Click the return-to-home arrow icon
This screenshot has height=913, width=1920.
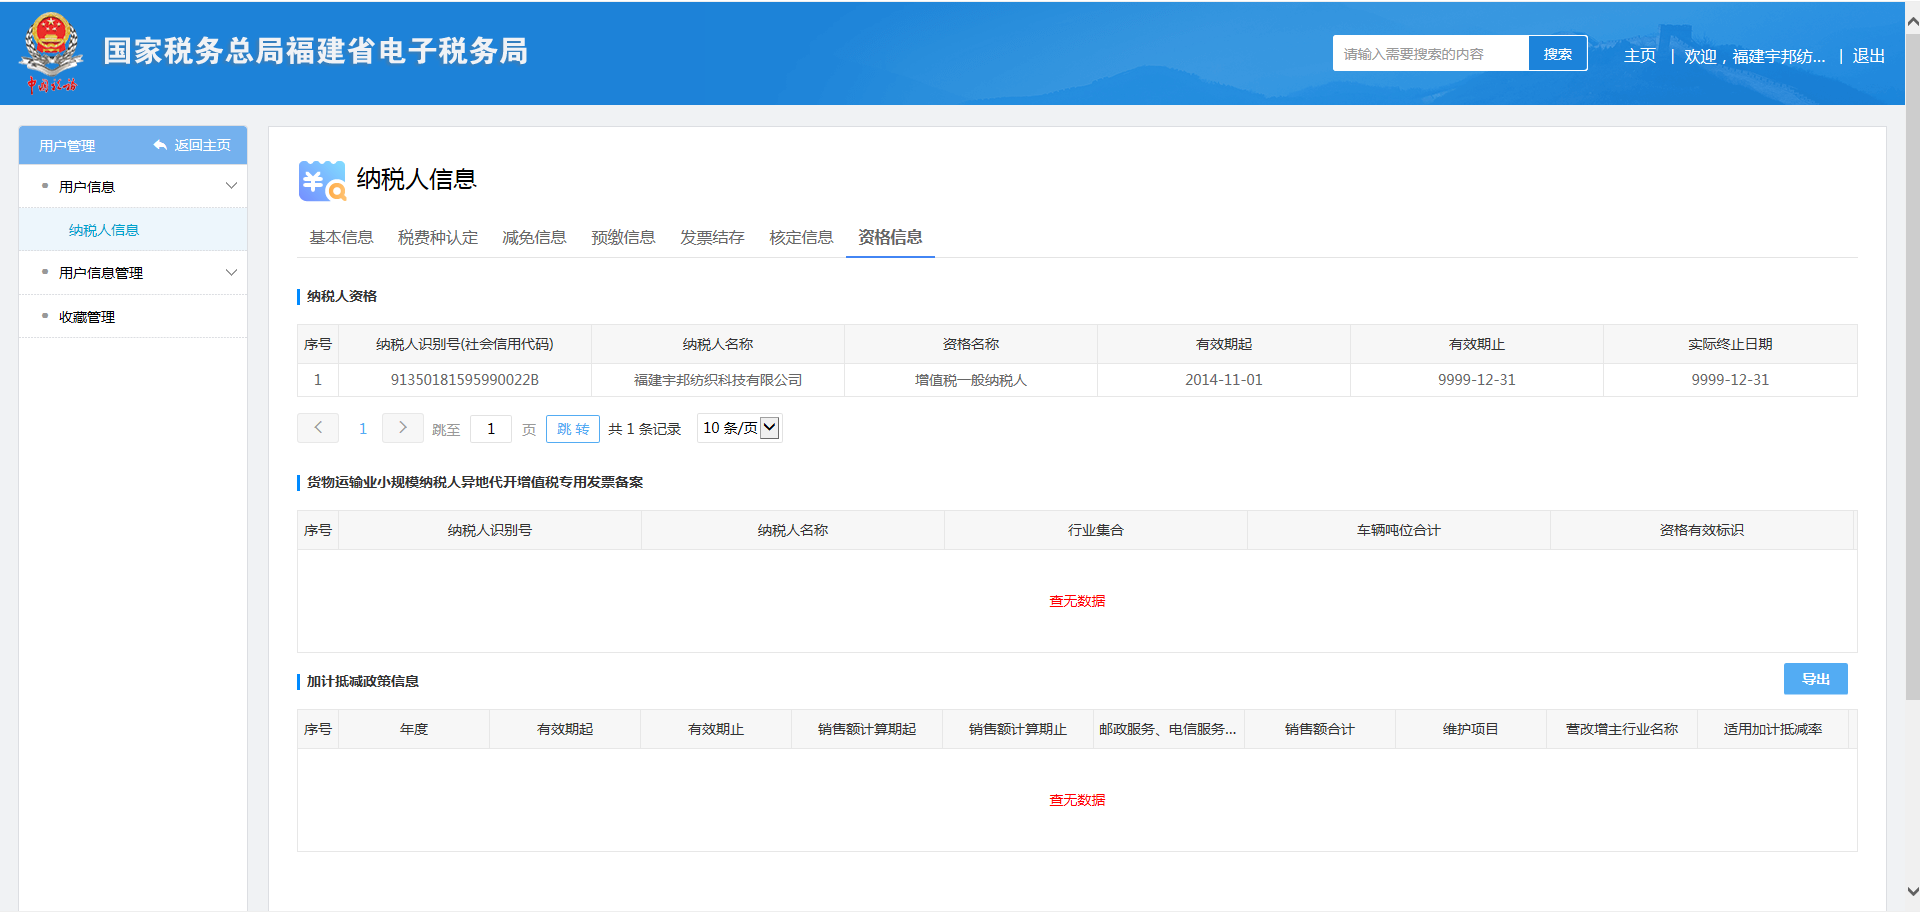point(160,145)
